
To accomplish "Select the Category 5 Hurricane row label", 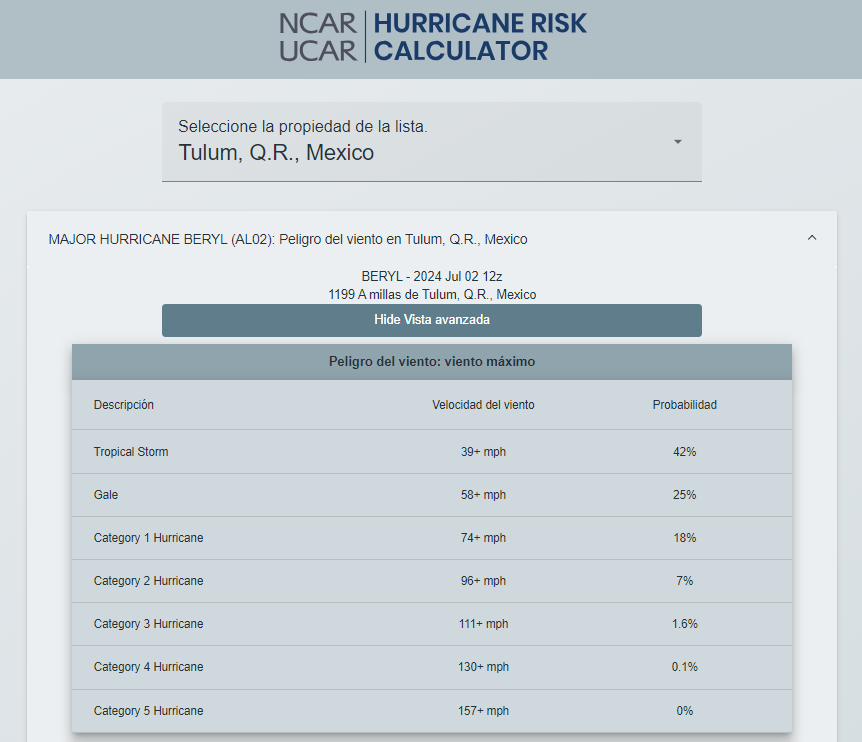I will coord(148,711).
